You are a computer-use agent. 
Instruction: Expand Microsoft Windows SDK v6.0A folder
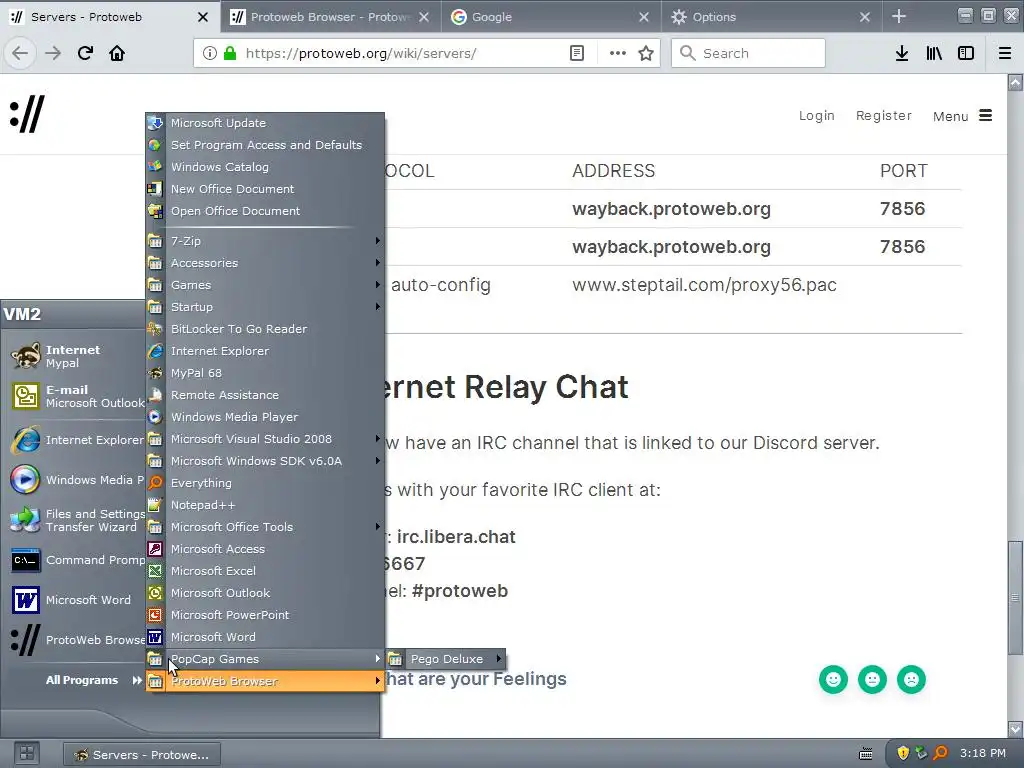click(x=265, y=461)
